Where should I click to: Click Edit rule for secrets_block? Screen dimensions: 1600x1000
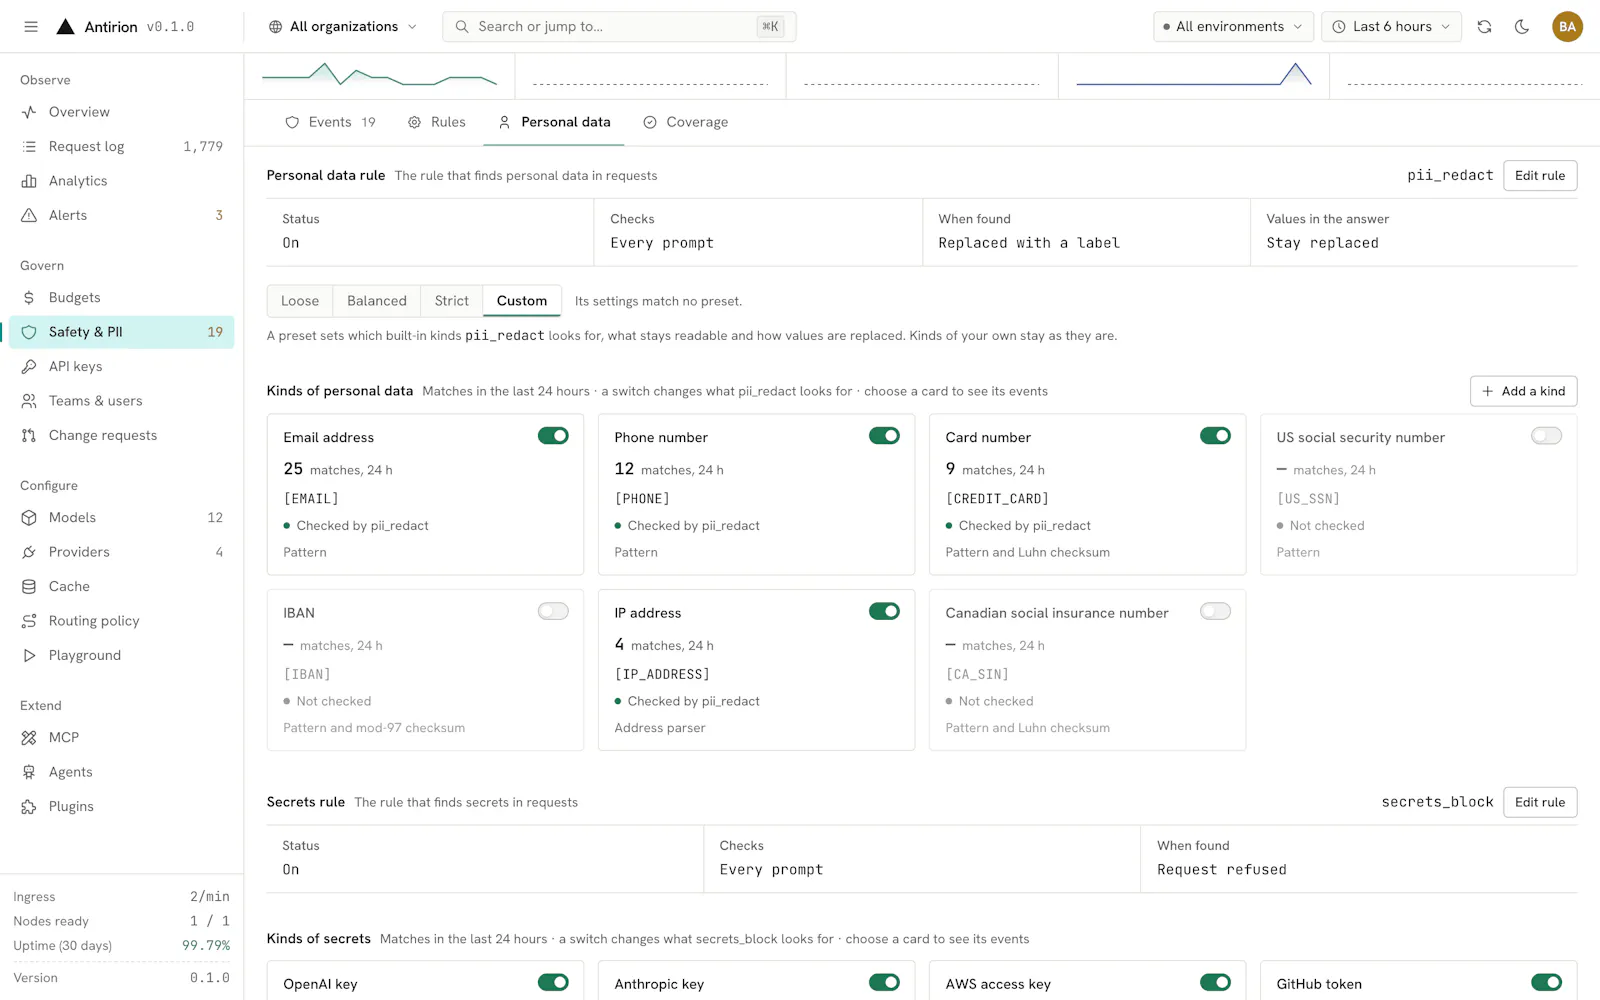pos(1540,802)
